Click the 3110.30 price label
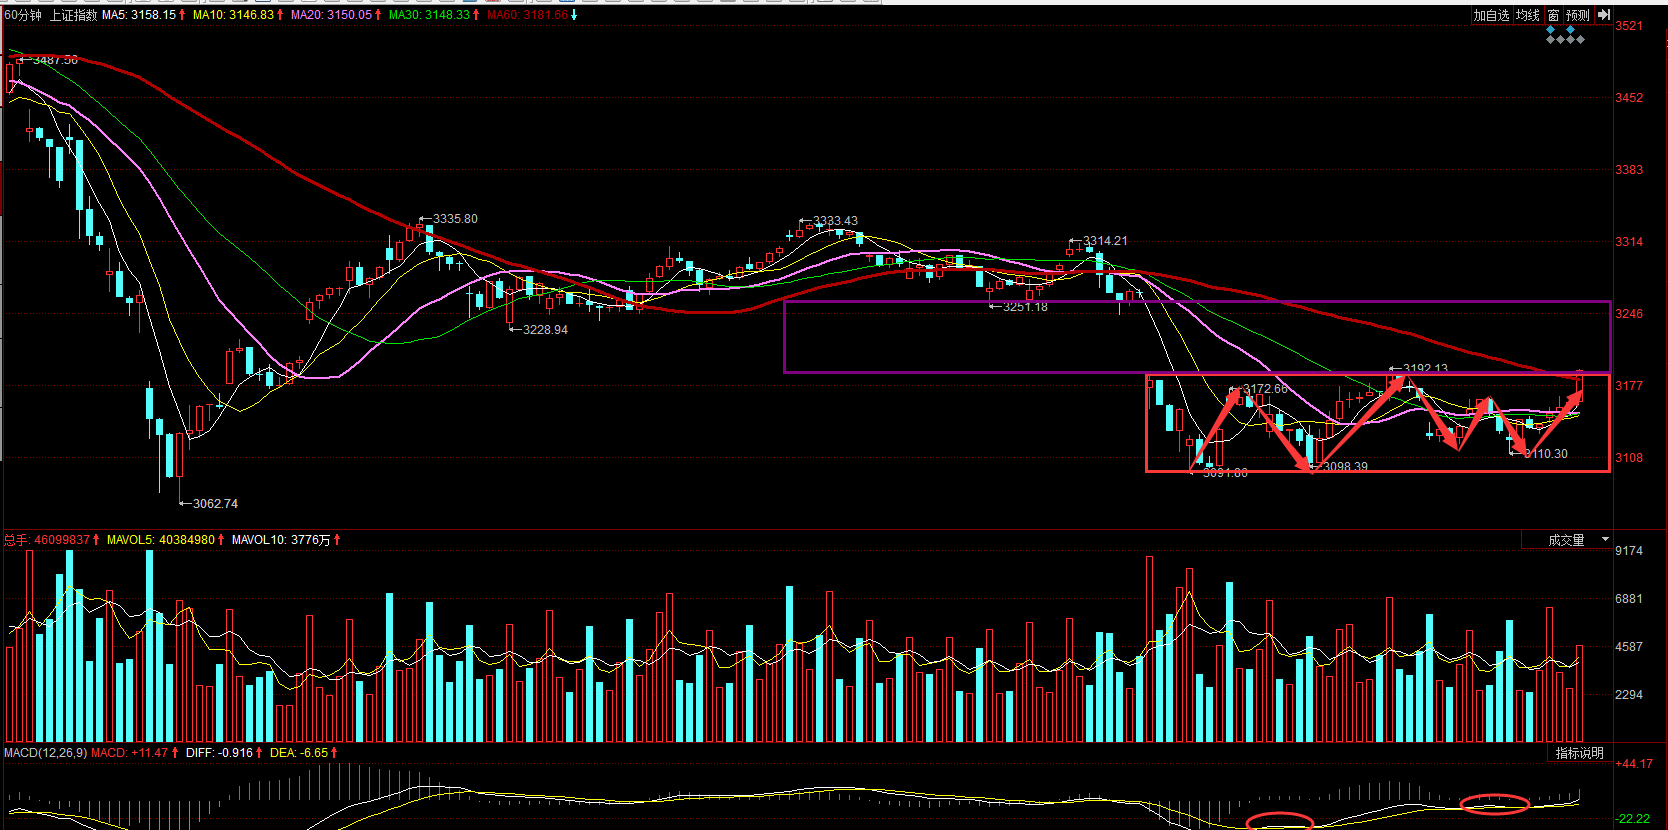 [1546, 454]
